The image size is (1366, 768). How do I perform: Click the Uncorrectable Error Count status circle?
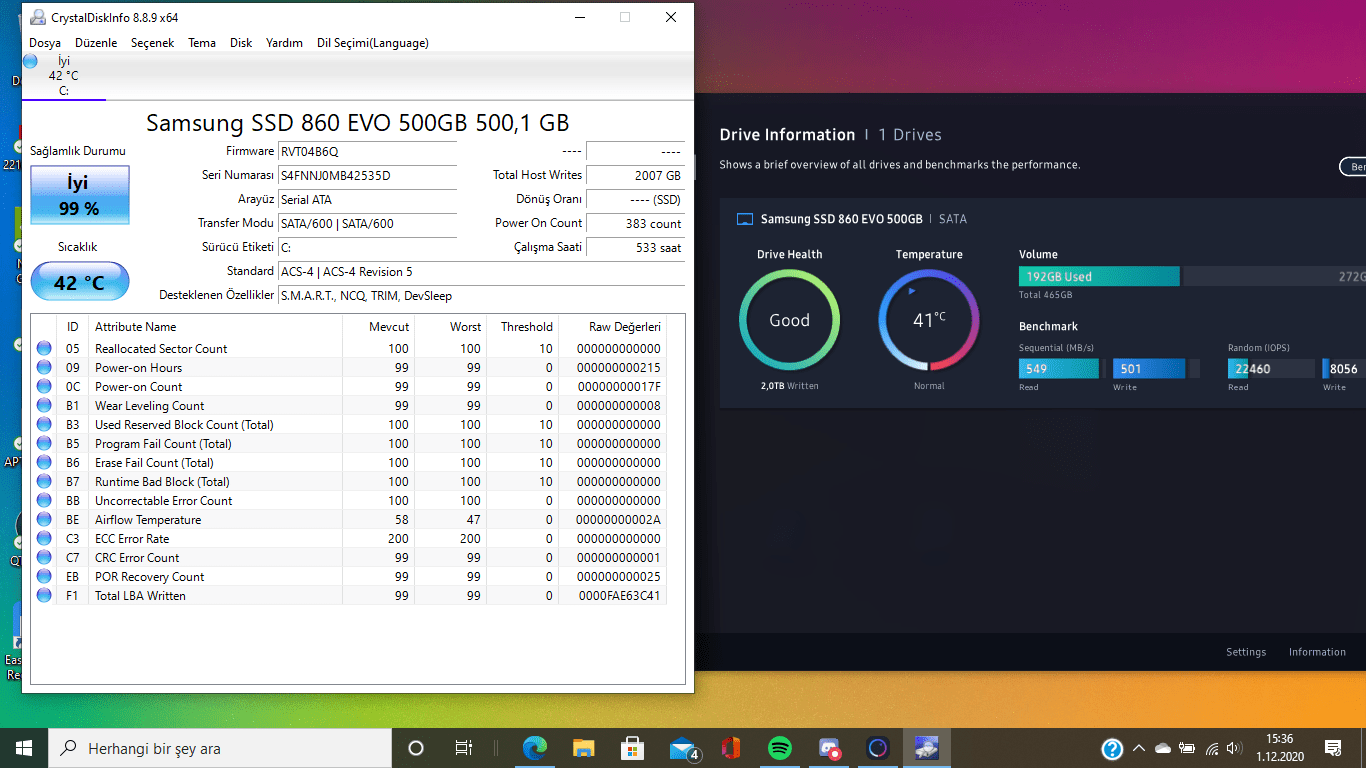[x=44, y=501]
